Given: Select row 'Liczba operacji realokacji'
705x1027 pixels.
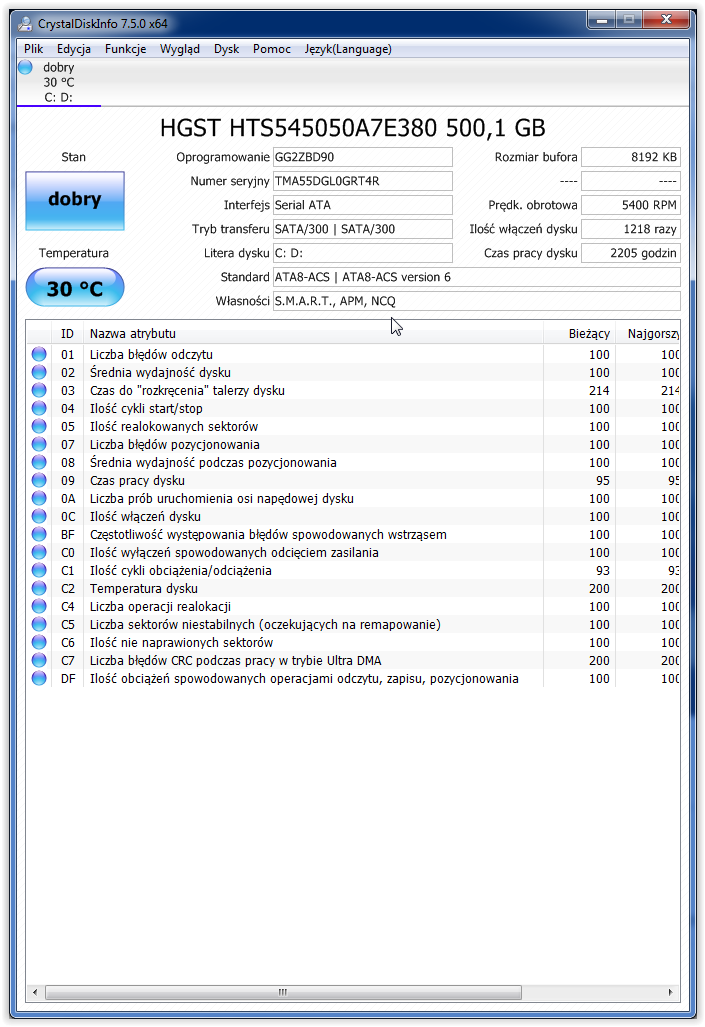Looking at the screenshot, I should [x=352, y=607].
